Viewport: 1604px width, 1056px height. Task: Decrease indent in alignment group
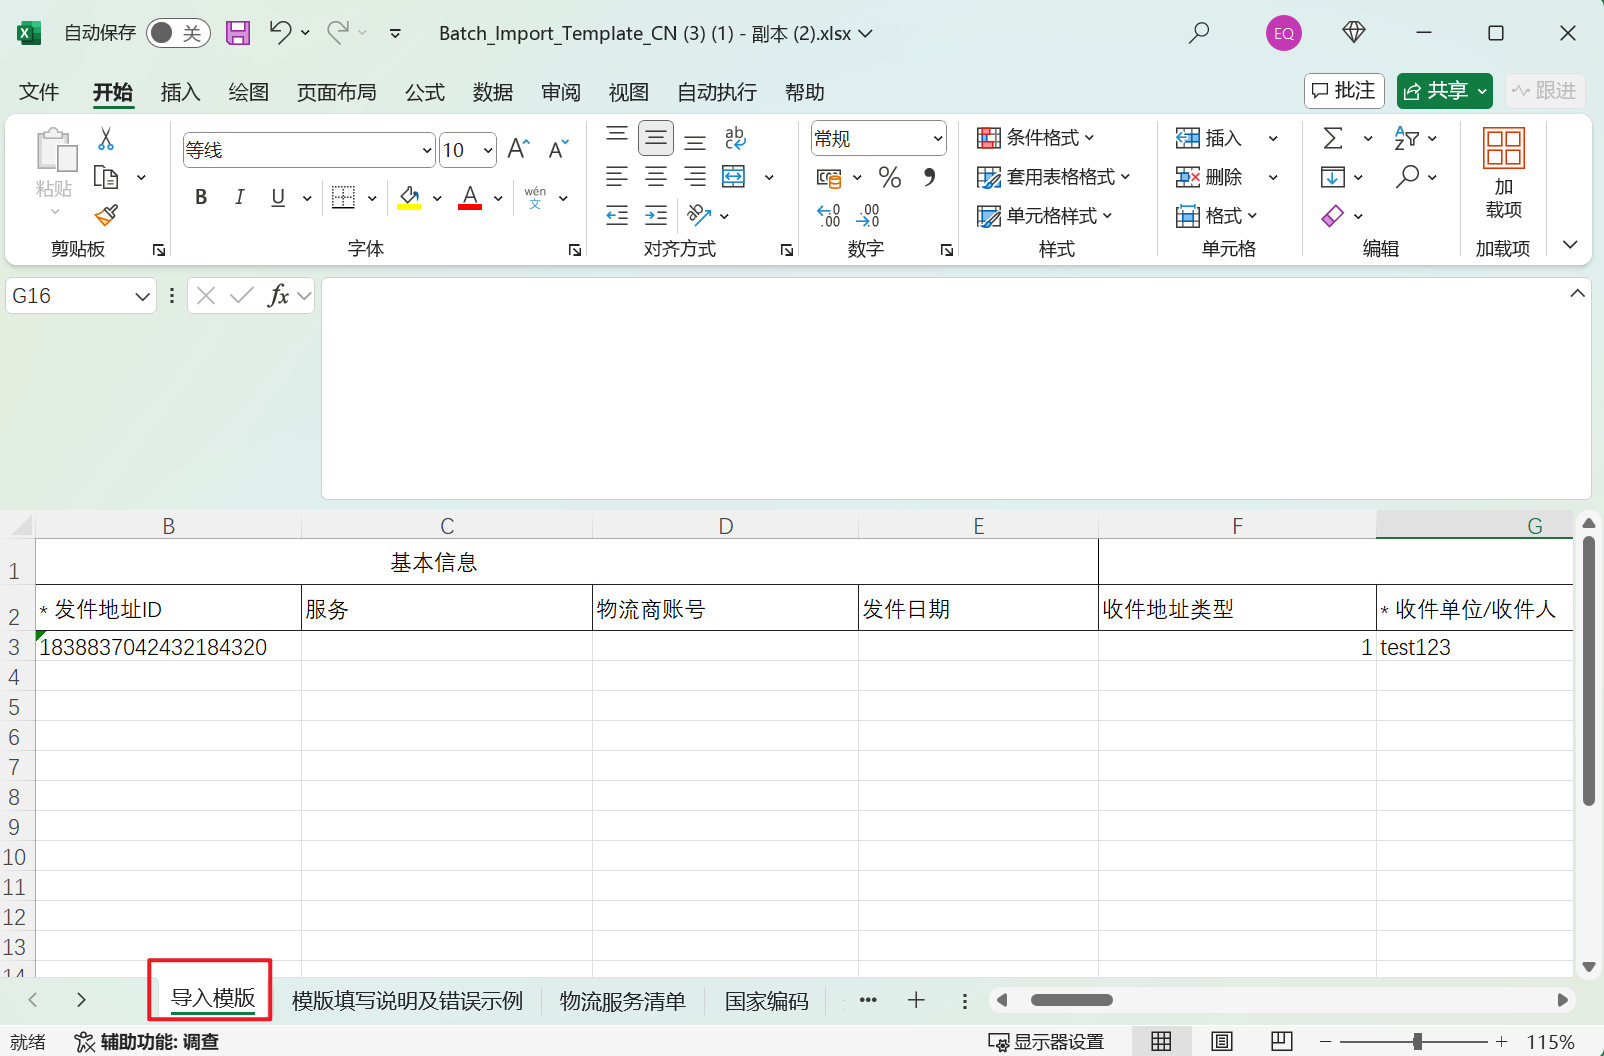point(617,215)
